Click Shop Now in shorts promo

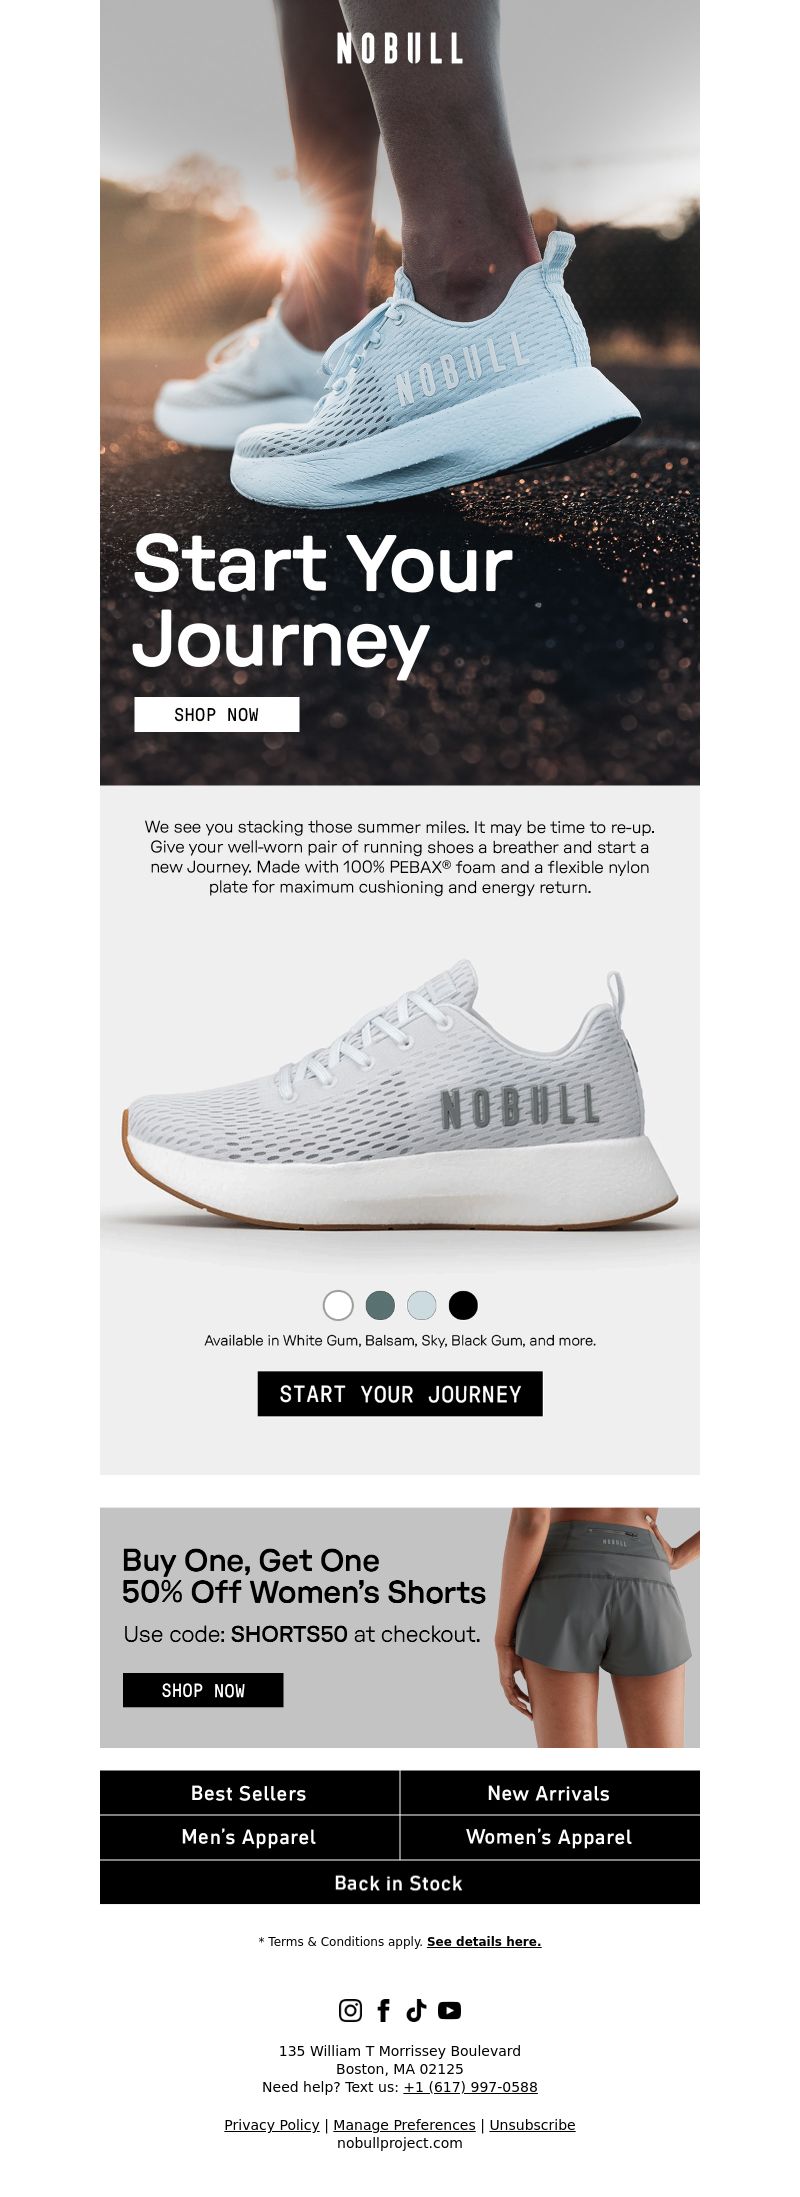pos(203,1690)
